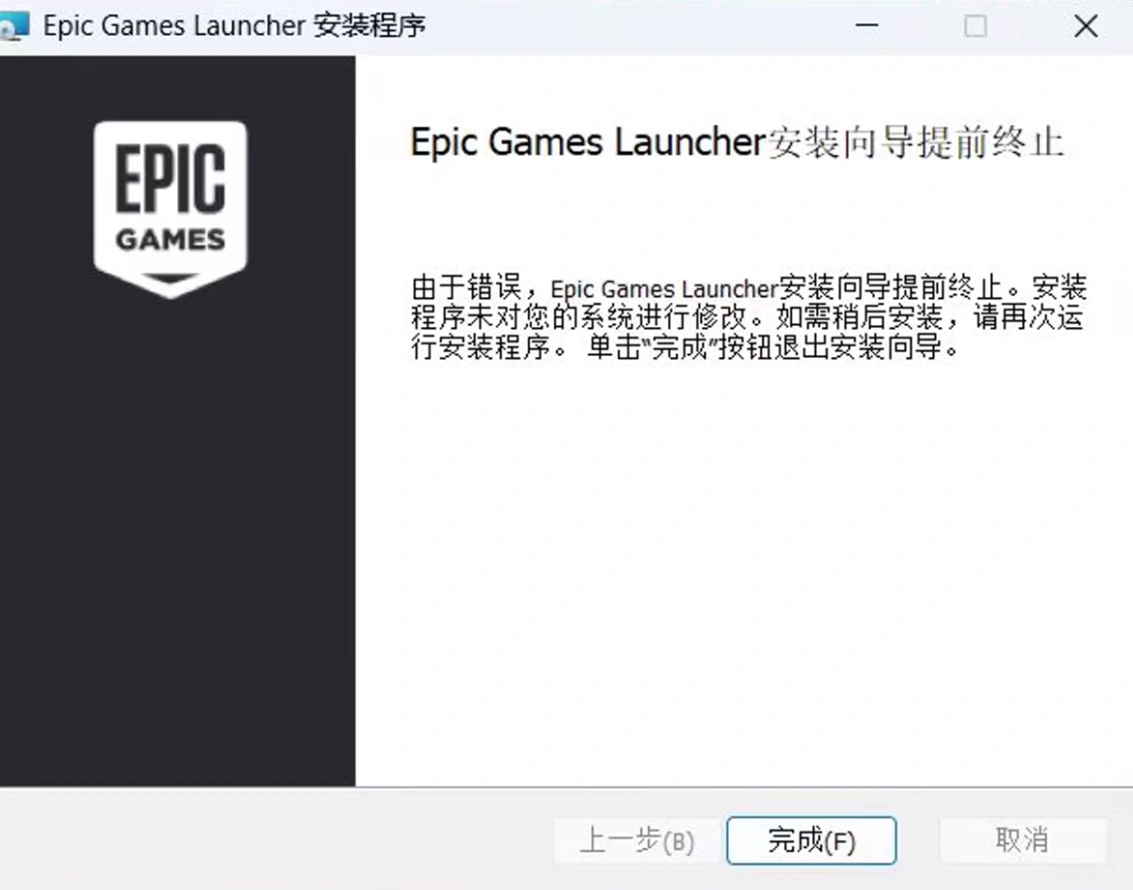
Task: Click the disabled 上一步(B) back button
Action: 637,840
